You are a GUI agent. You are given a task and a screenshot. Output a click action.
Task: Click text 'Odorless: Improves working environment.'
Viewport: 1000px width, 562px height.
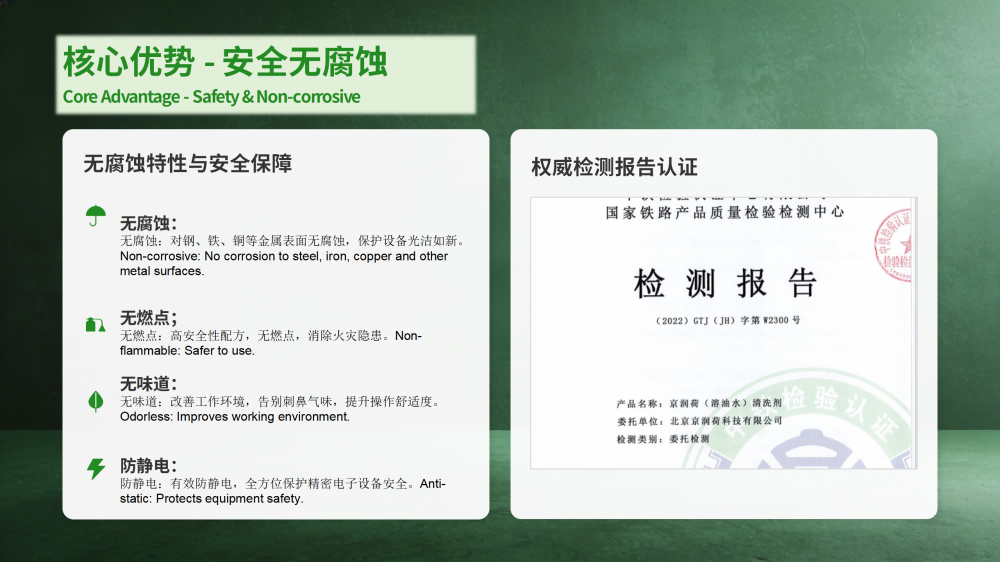235,417
